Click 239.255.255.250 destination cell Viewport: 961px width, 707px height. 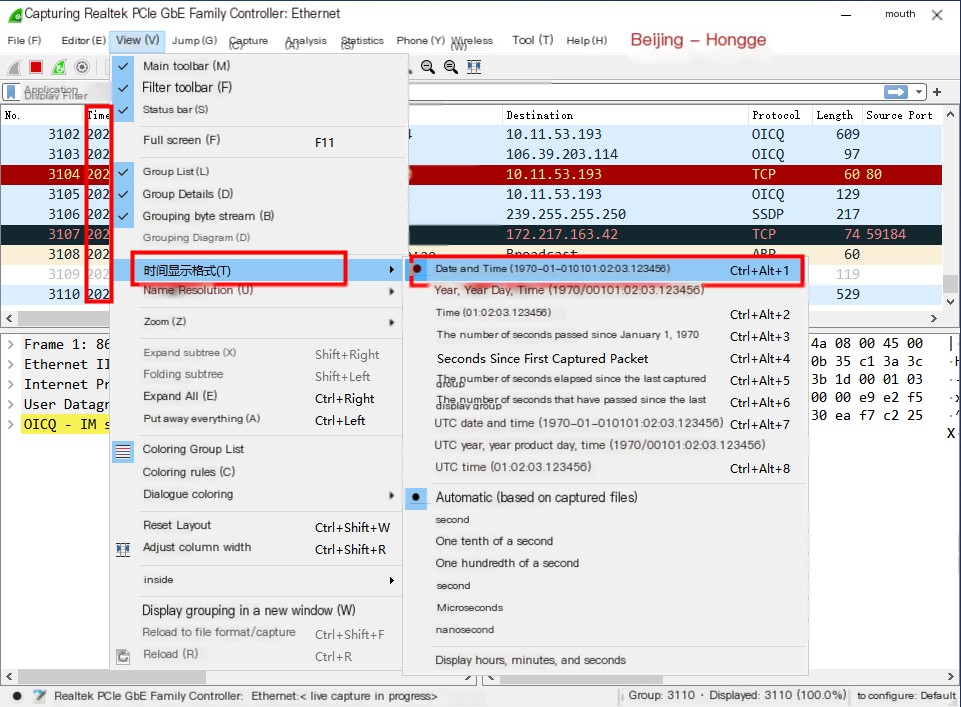coord(566,214)
